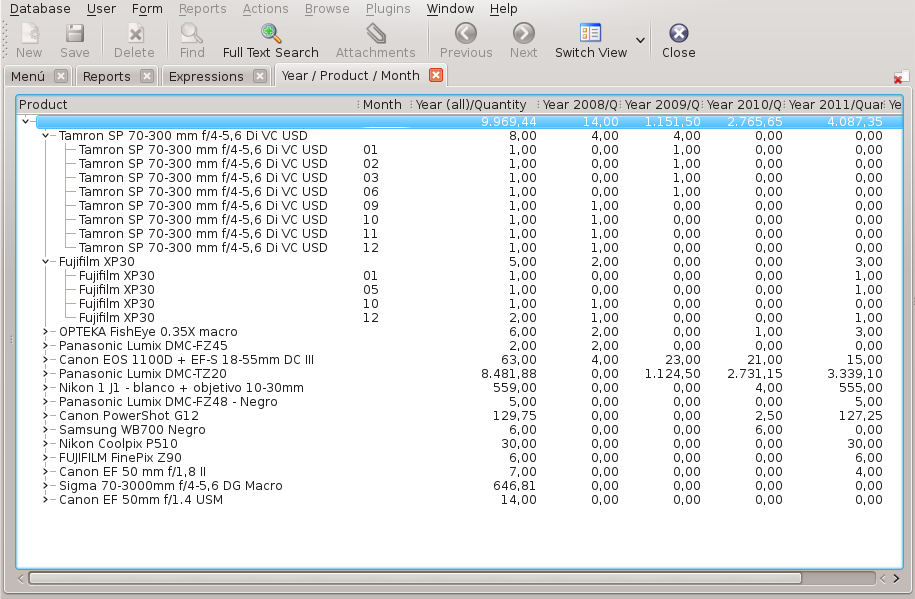Screen dimensions: 915x599
Task: Click the 8.481,88 quantity value
Action: point(508,374)
